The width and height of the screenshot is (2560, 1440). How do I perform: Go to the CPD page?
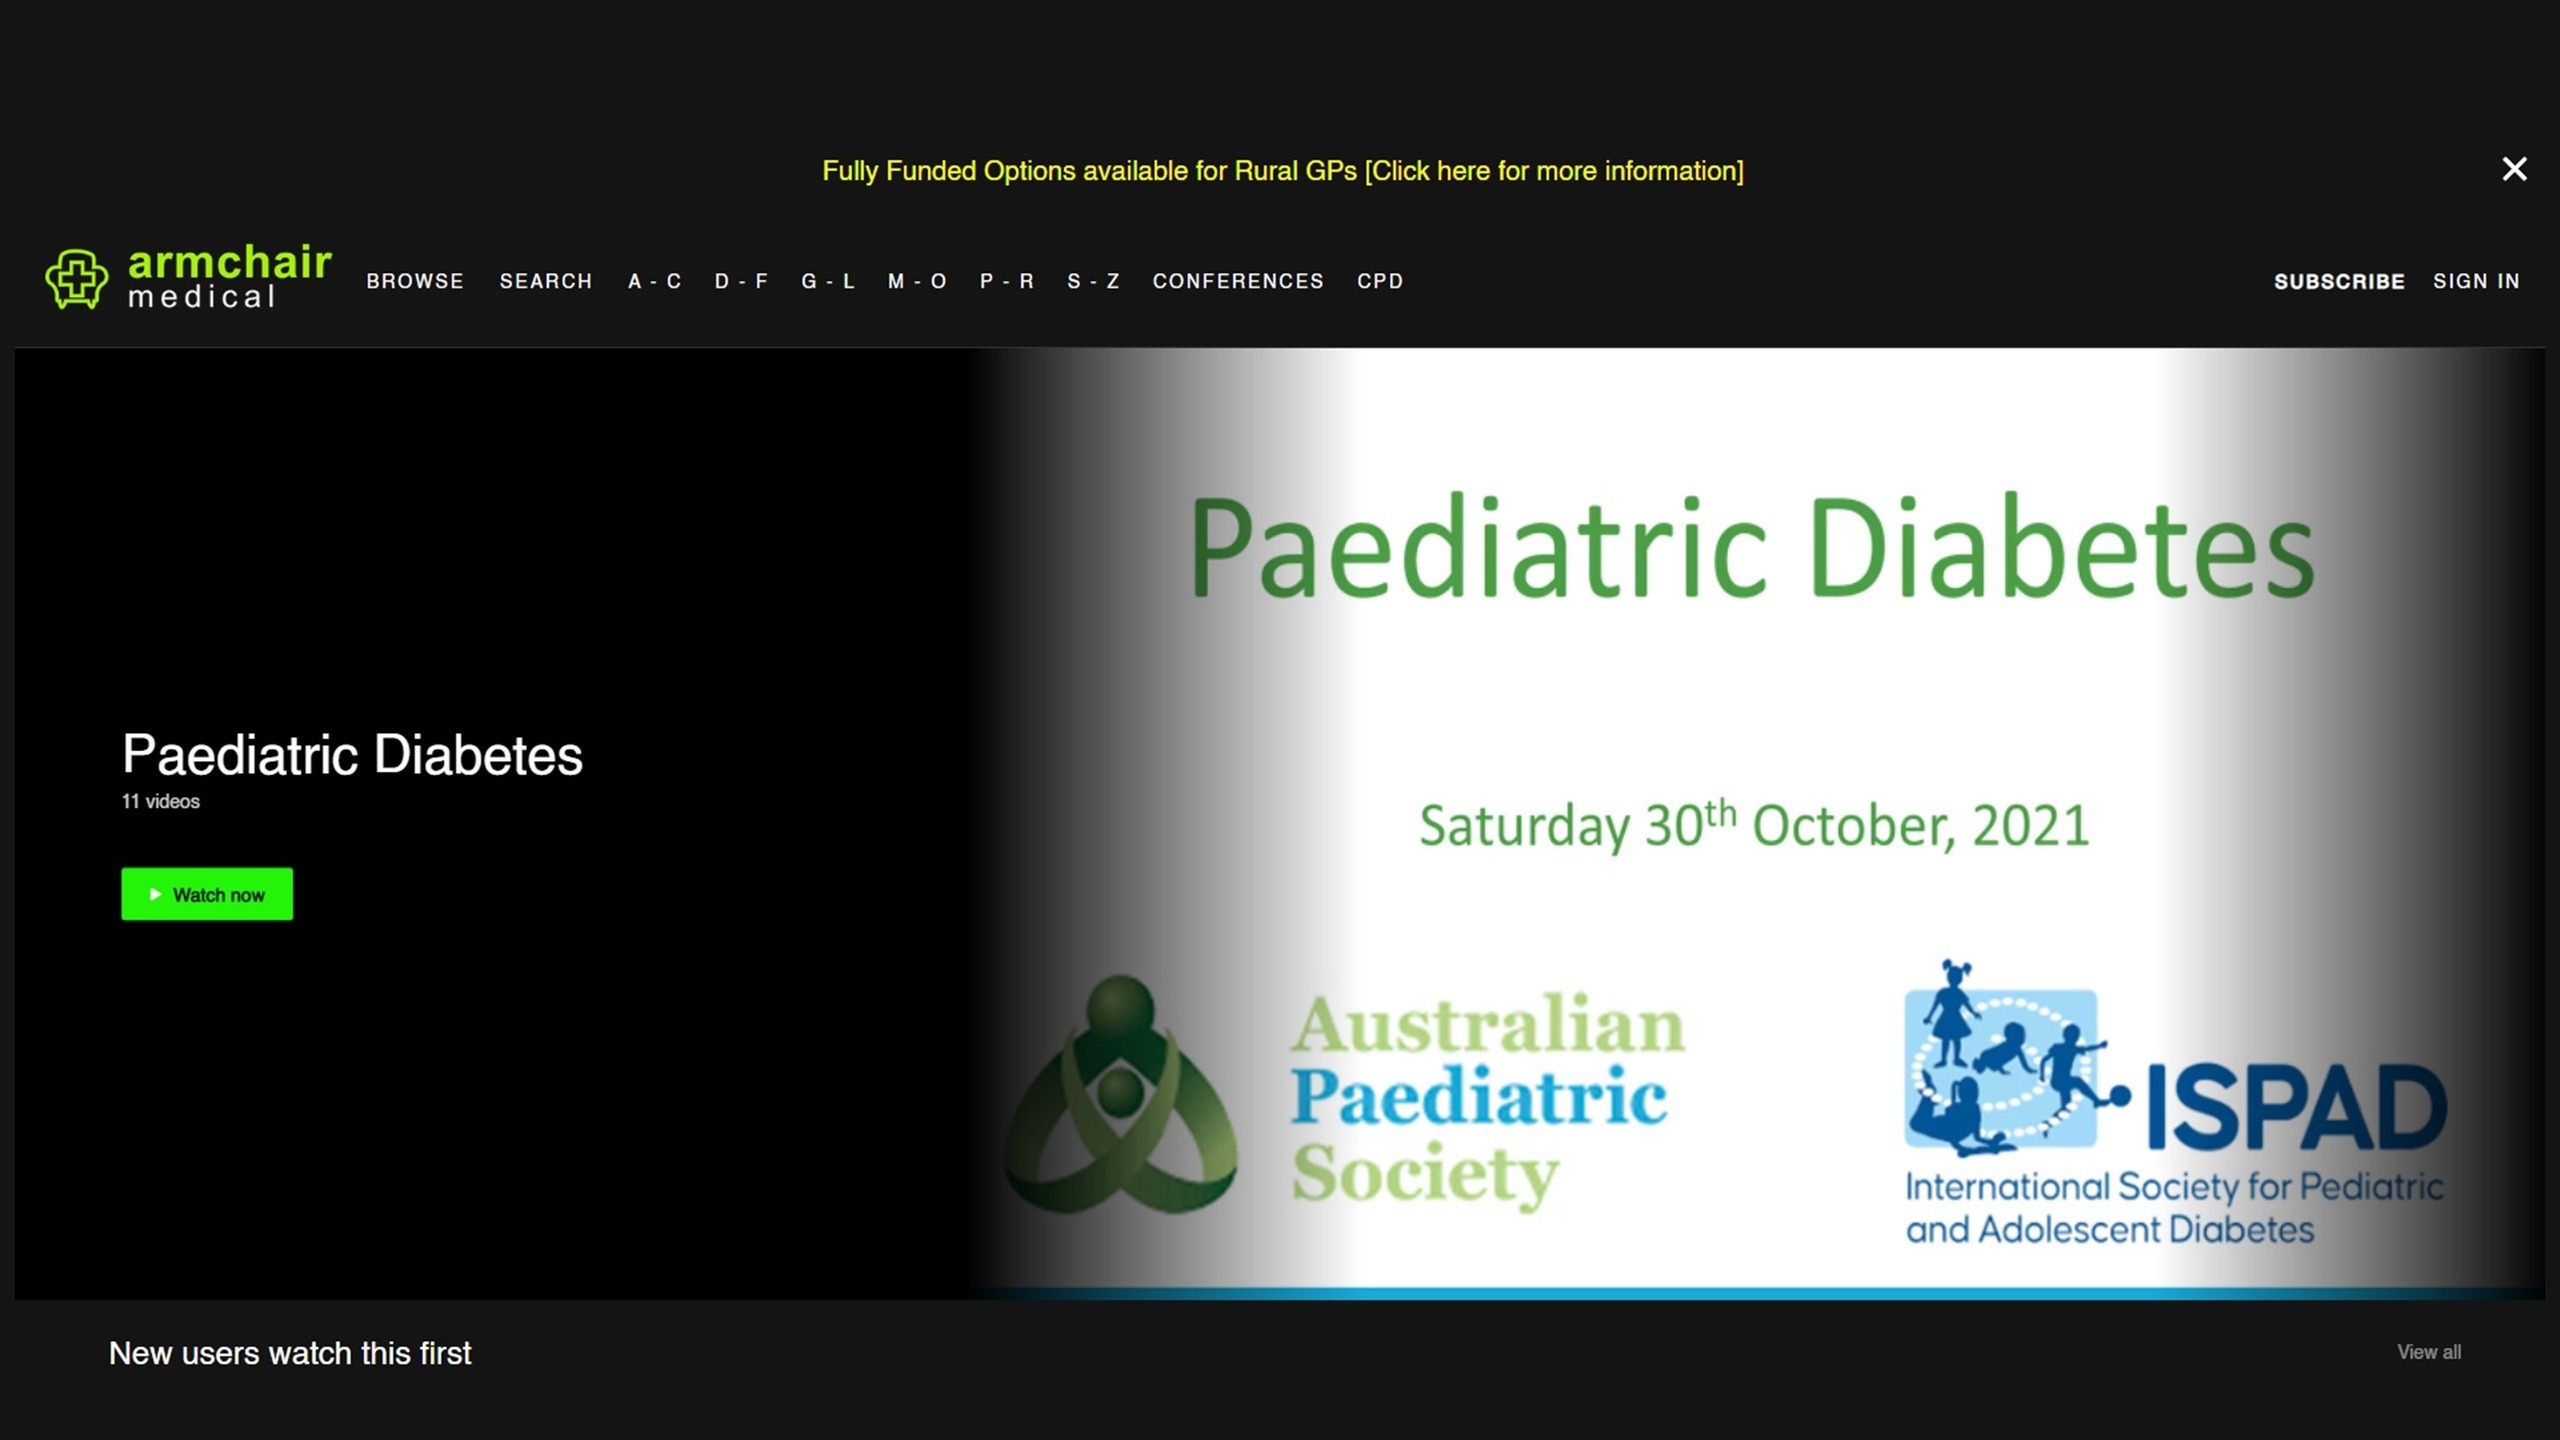[1380, 282]
